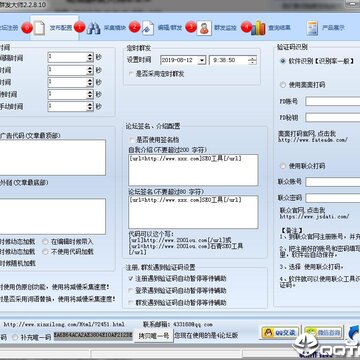Click the 广告代码 (文章最顶部) text box
360x360 pixels.
52,158
